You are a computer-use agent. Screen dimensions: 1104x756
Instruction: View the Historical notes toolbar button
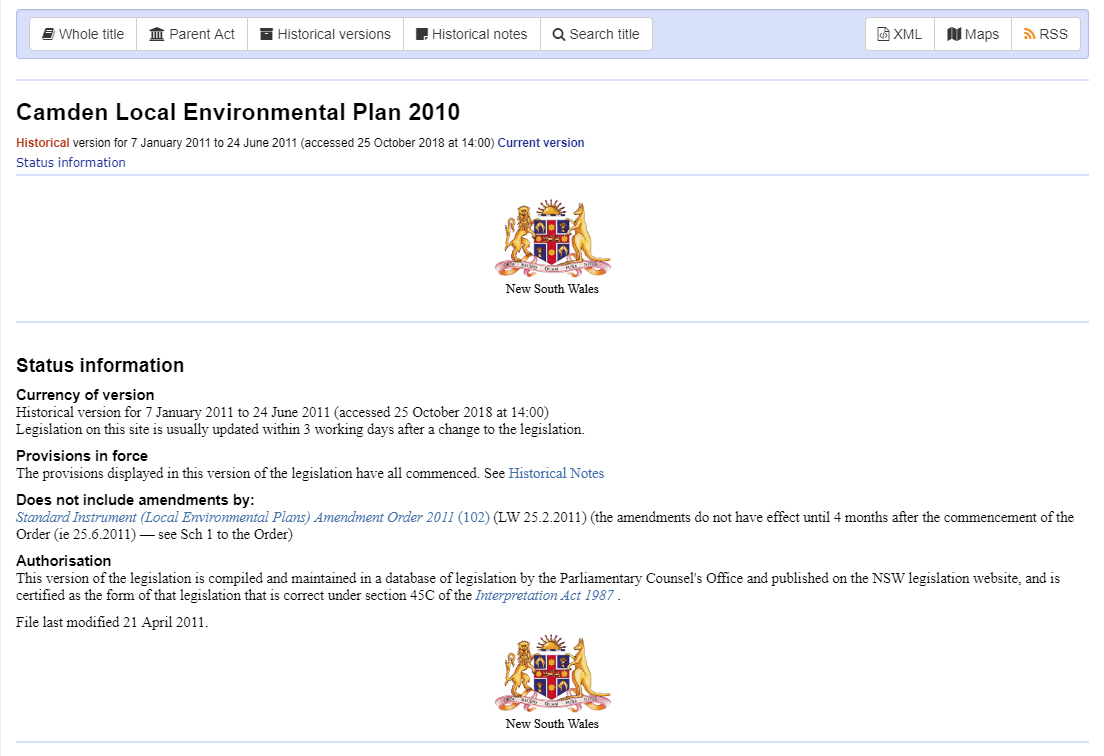click(472, 34)
